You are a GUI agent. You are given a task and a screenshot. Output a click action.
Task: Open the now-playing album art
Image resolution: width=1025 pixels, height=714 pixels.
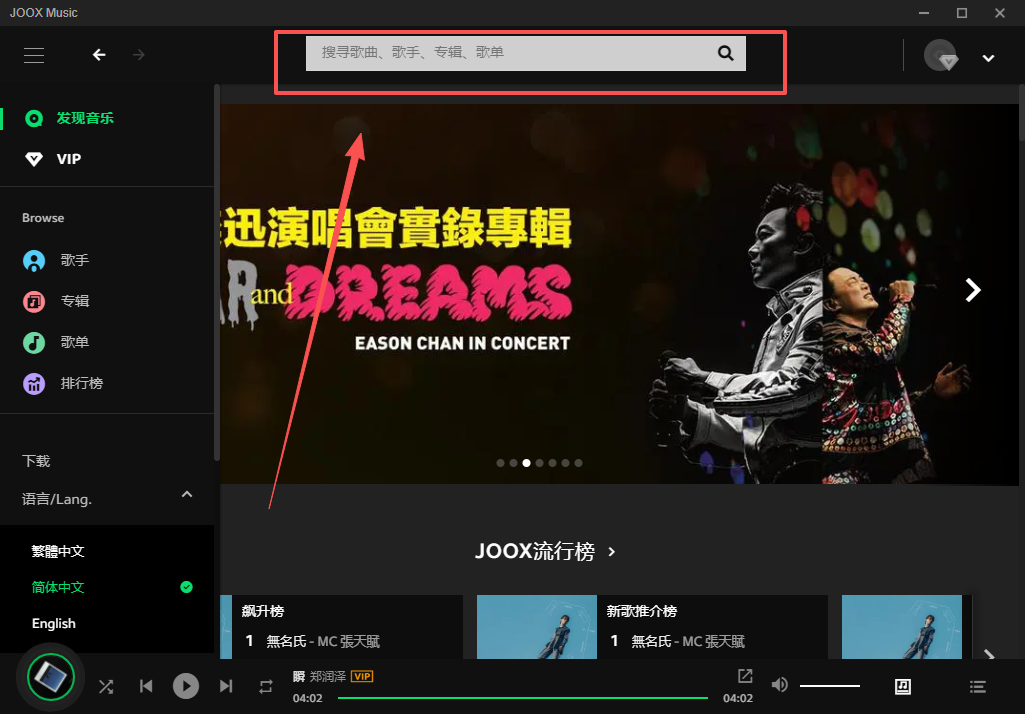51,677
